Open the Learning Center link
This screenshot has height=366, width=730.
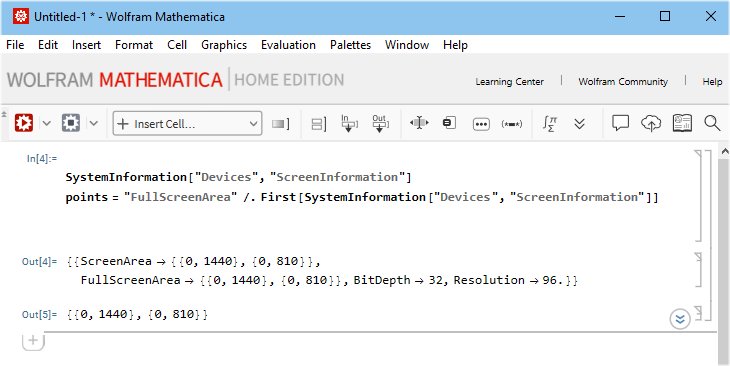click(x=509, y=81)
